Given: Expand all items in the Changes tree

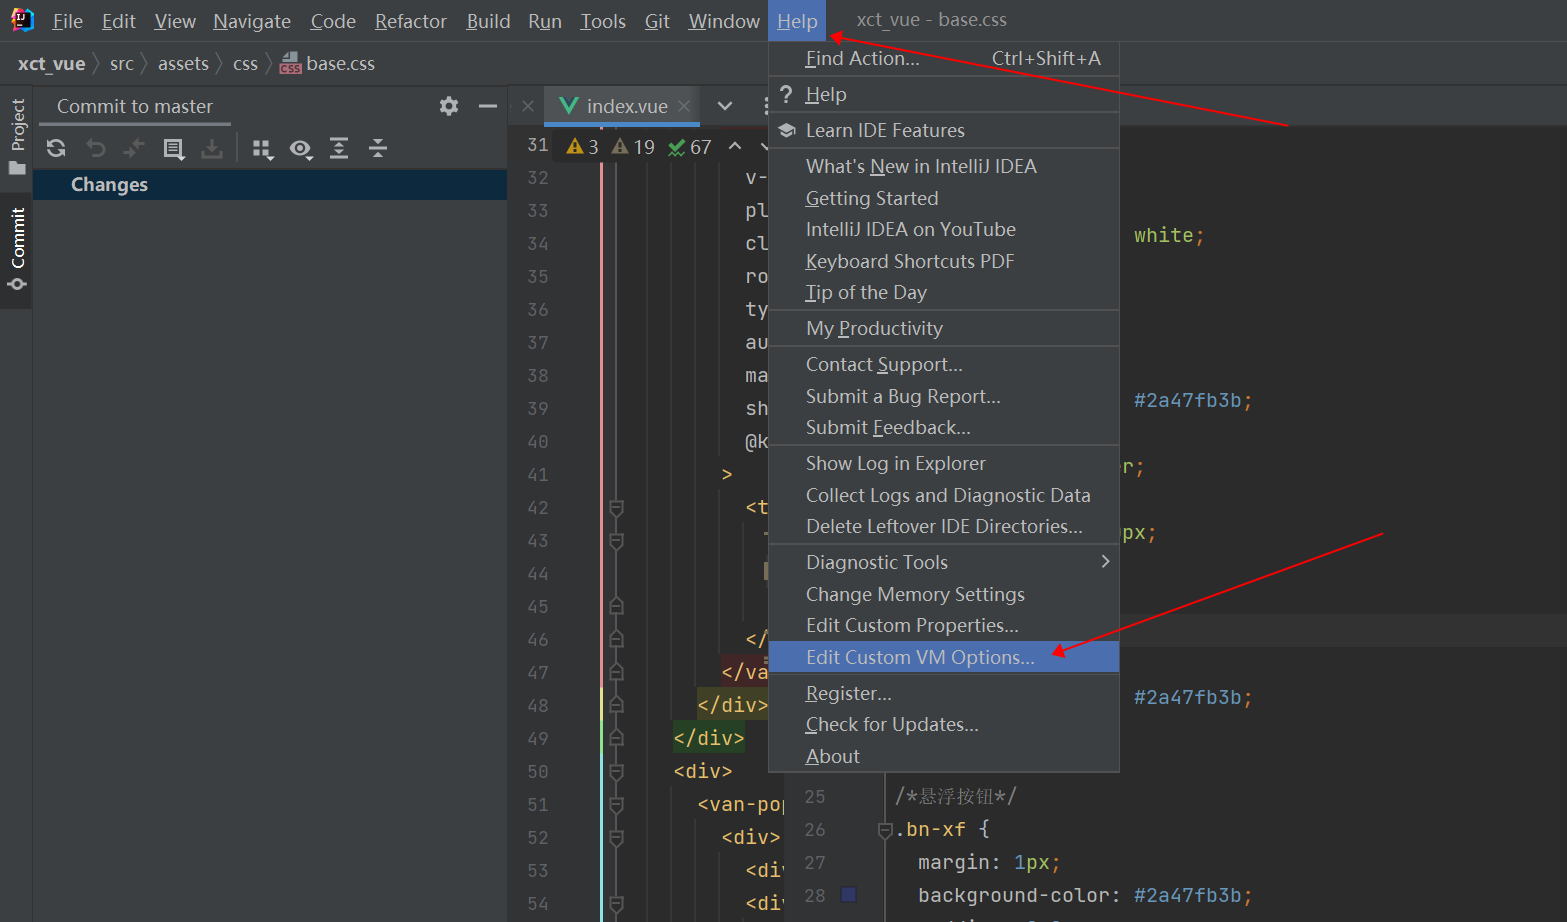Looking at the screenshot, I should click(339, 148).
